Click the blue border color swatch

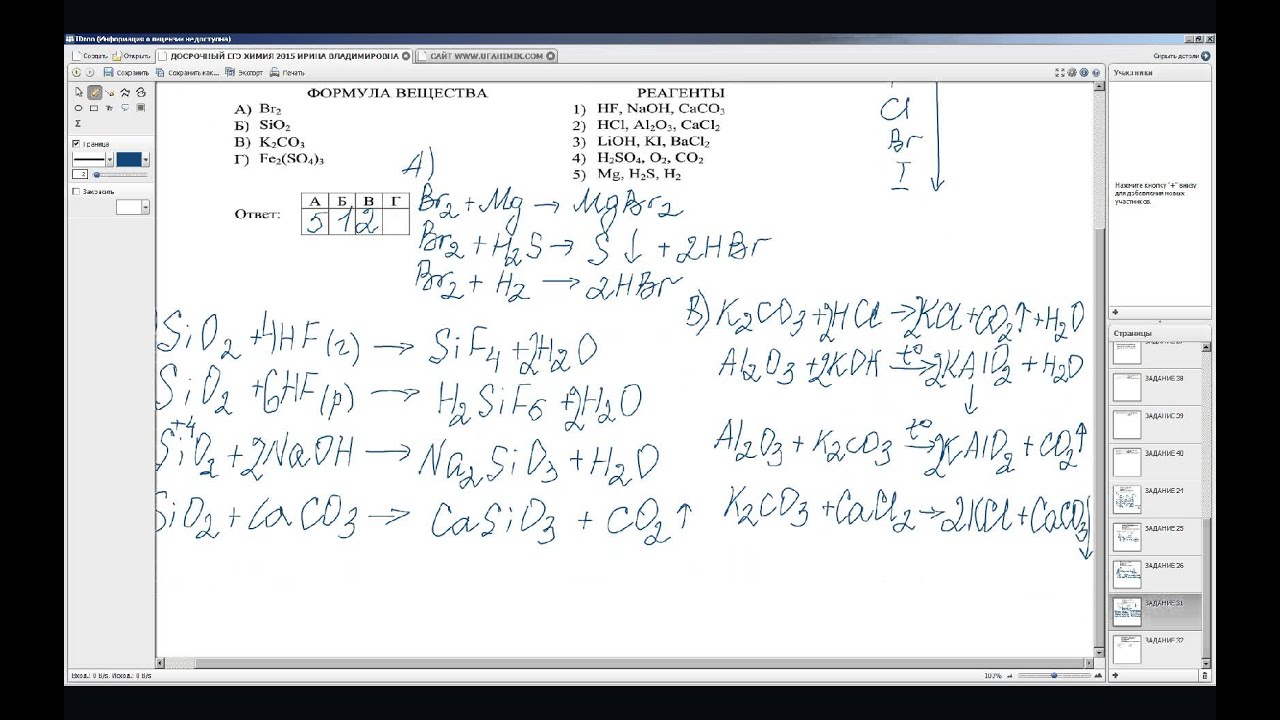coord(129,159)
